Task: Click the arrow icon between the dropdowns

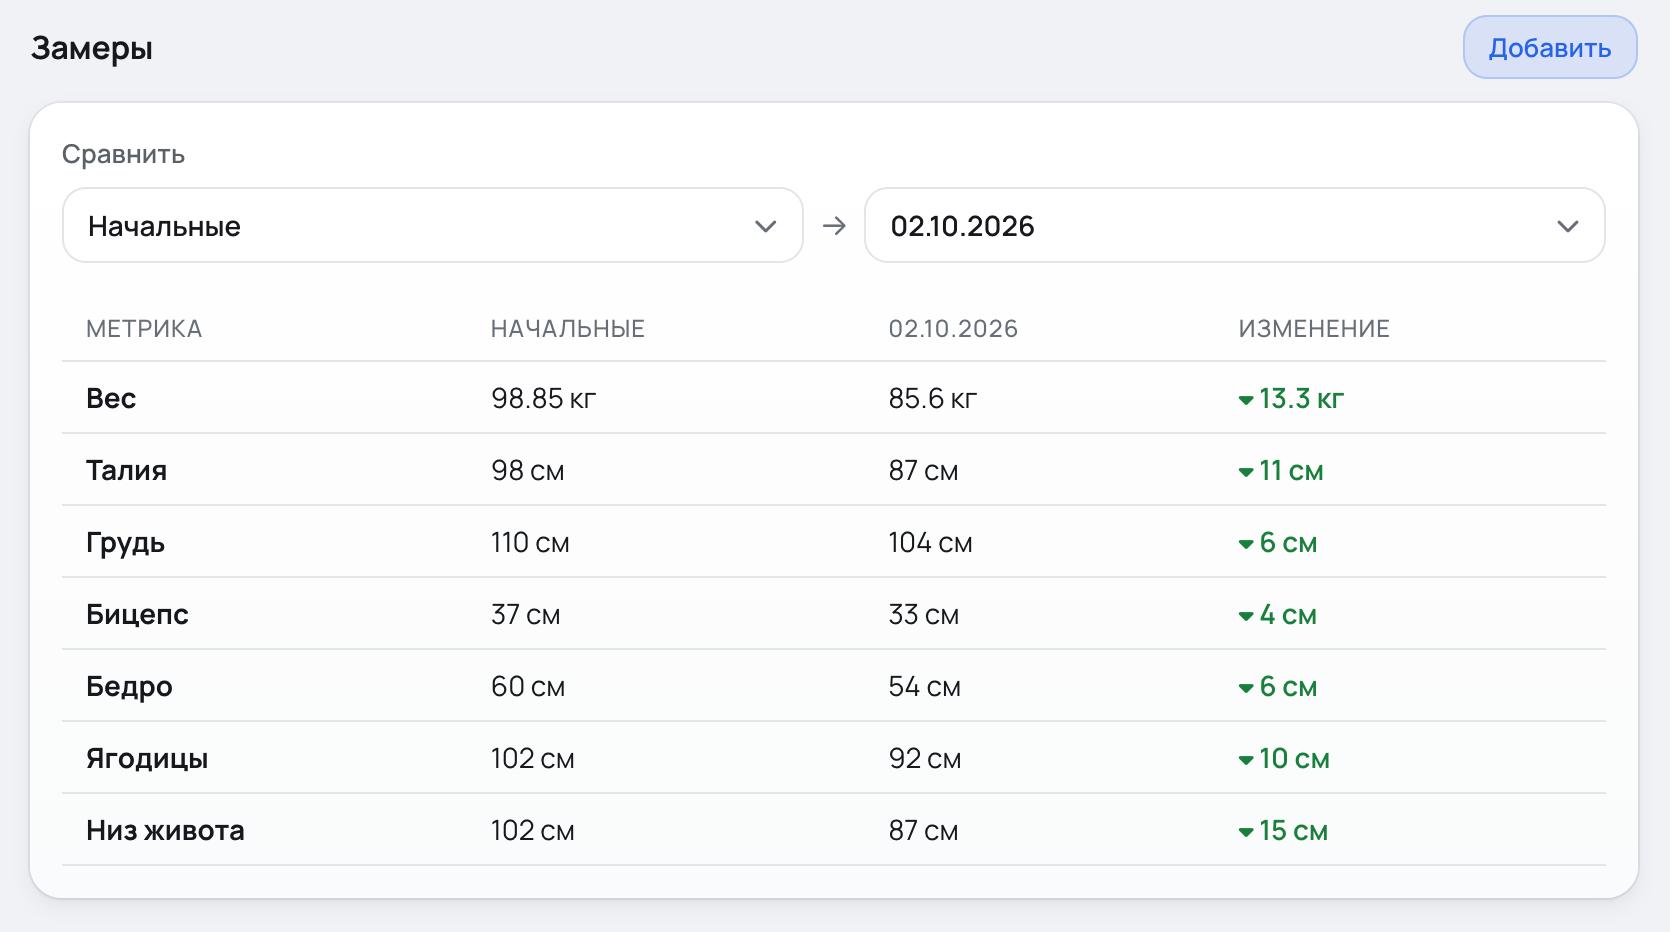Action: 834,226
